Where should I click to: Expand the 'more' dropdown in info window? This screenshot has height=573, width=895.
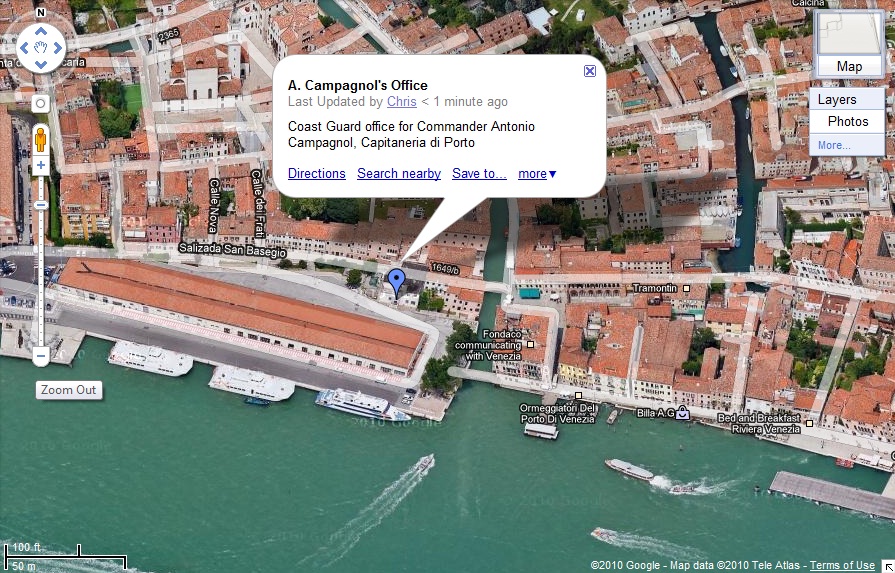(537, 173)
